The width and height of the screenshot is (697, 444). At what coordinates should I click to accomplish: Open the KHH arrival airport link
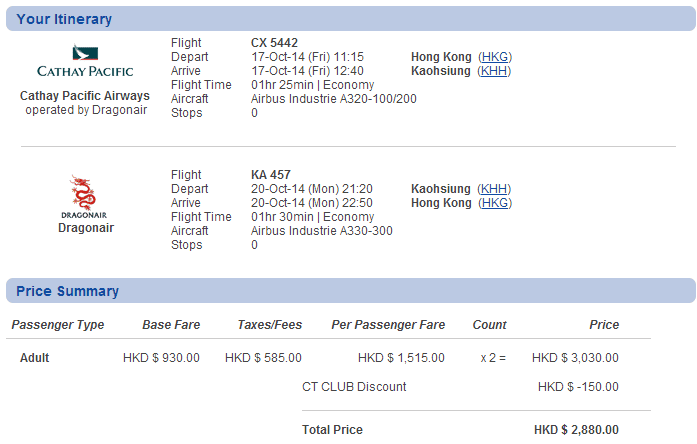tap(495, 71)
